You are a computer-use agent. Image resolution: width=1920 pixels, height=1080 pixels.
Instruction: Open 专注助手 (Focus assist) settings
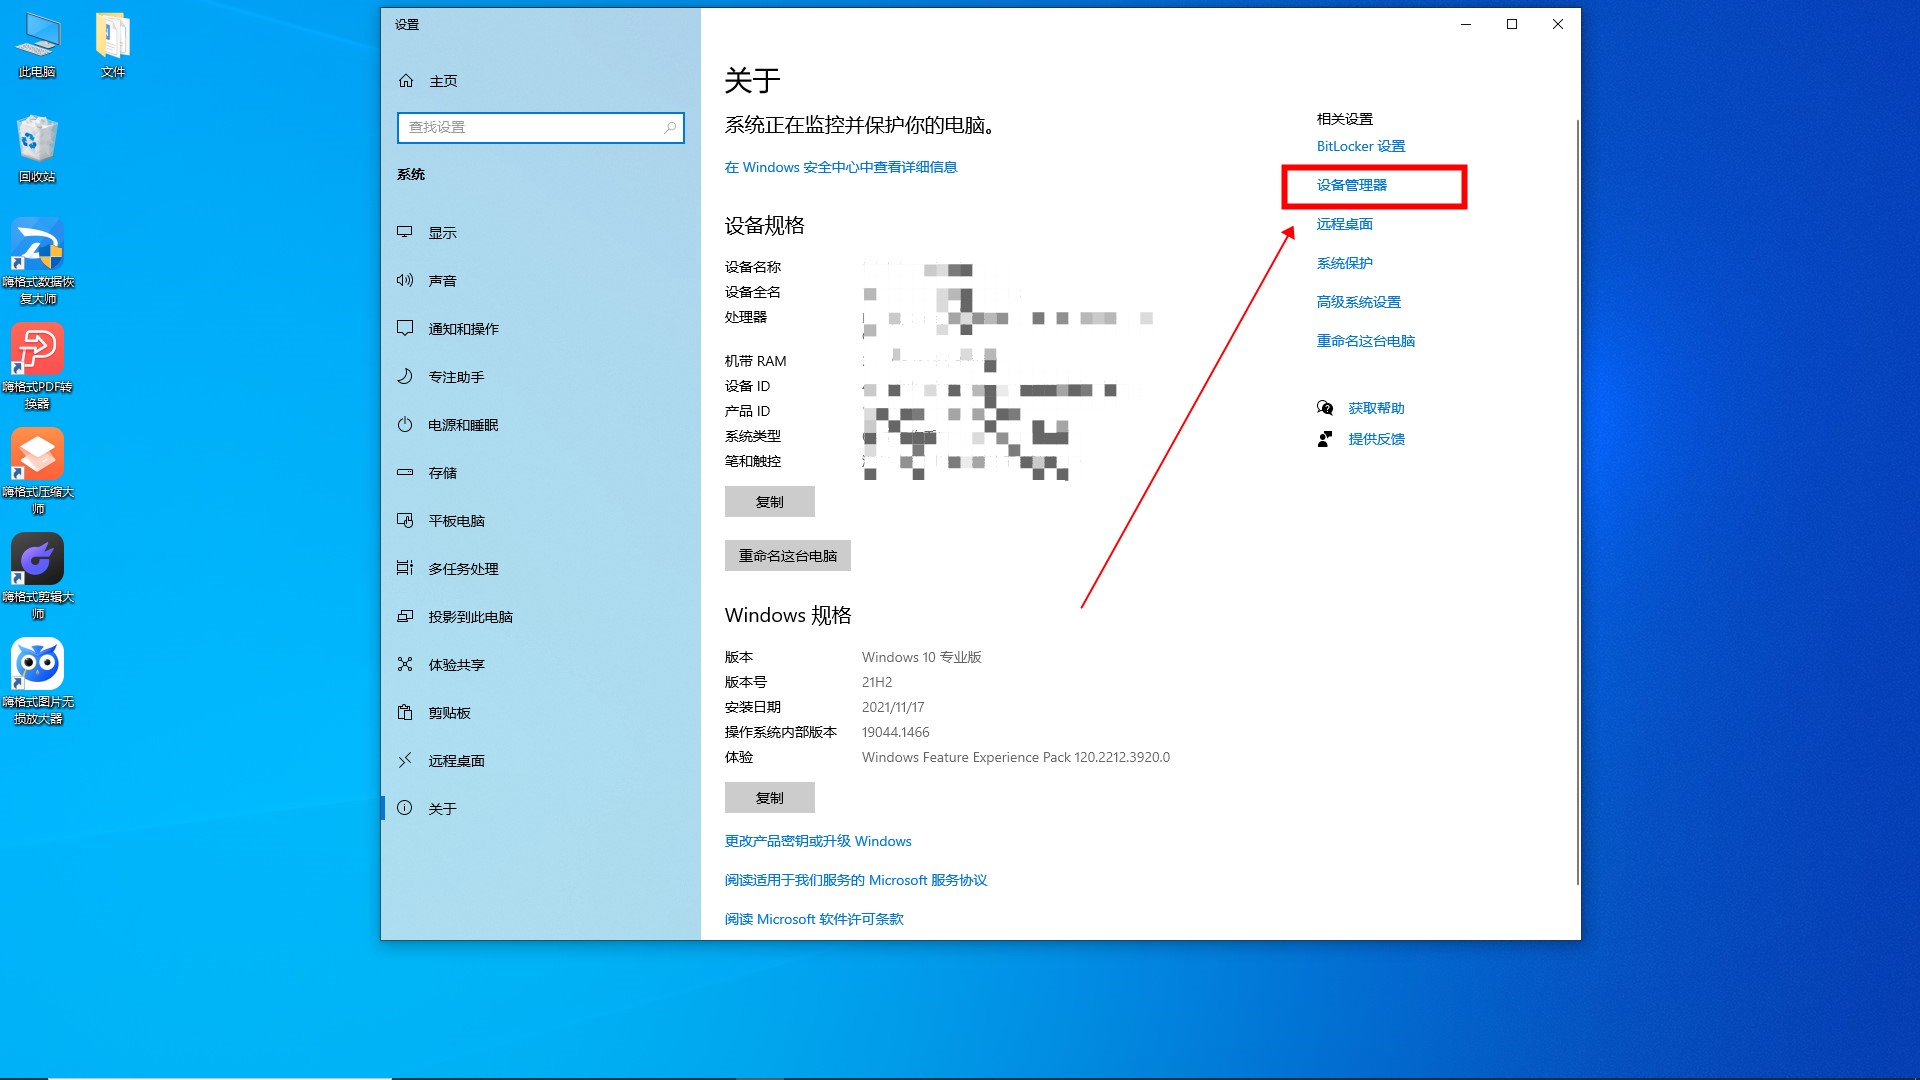pyautogui.click(x=455, y=376)
